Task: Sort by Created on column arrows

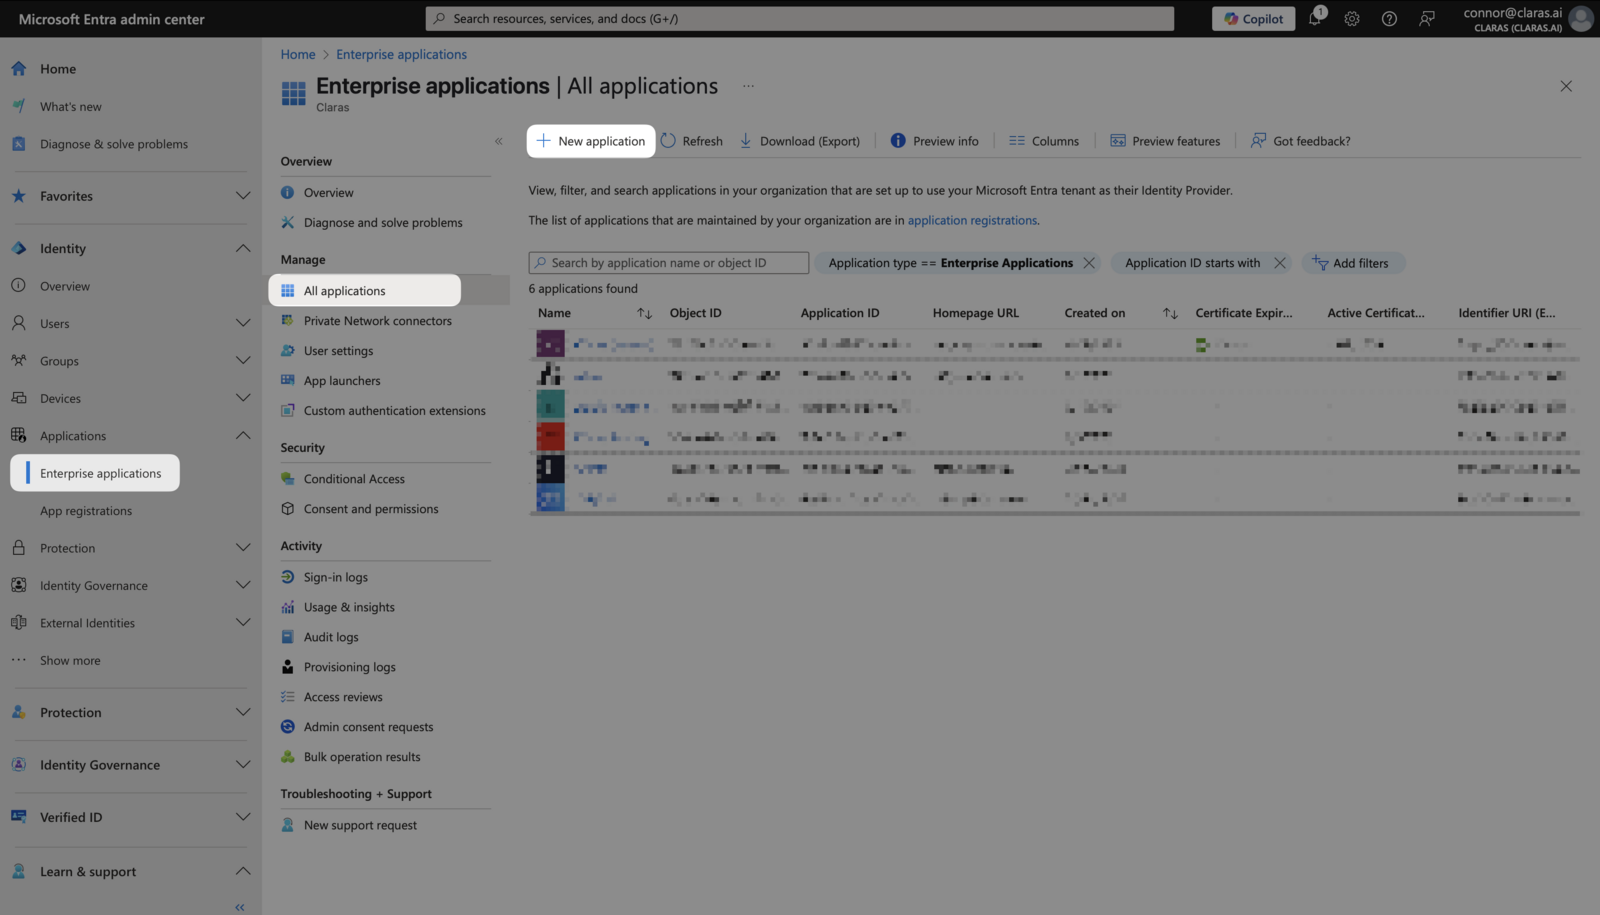Action: (1170, 313)
